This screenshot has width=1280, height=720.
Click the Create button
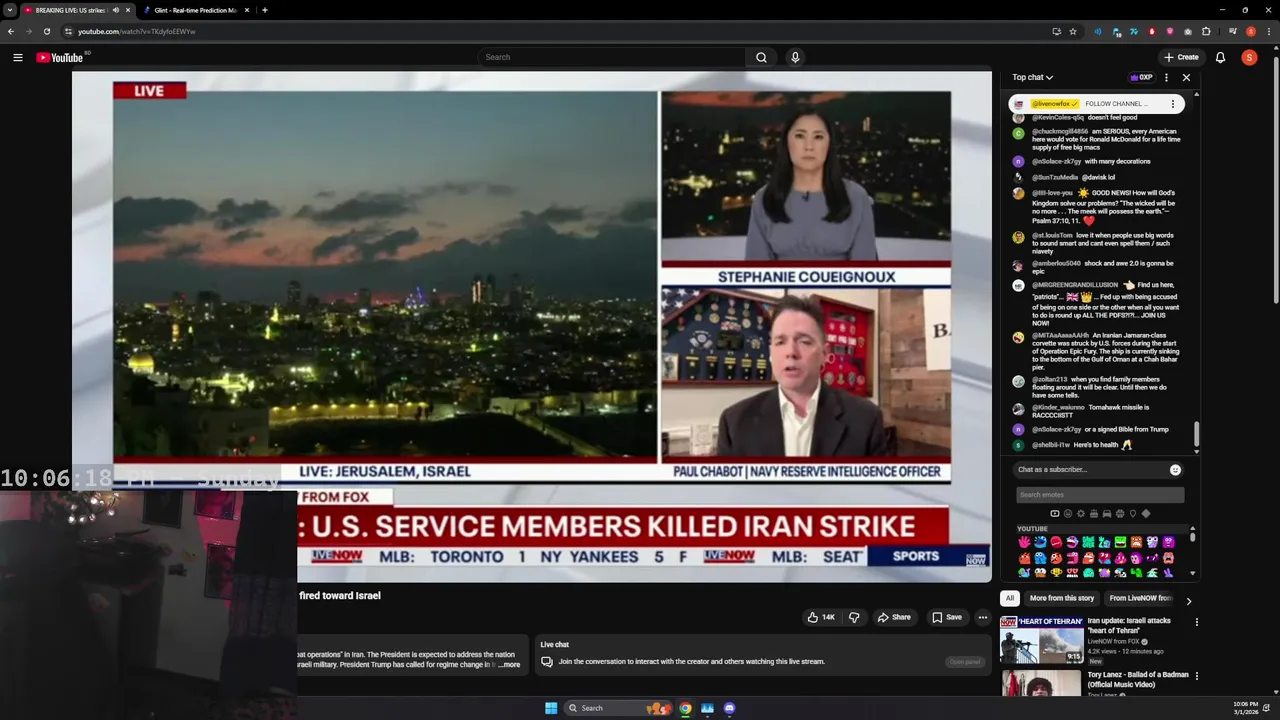pos(1181,57)
